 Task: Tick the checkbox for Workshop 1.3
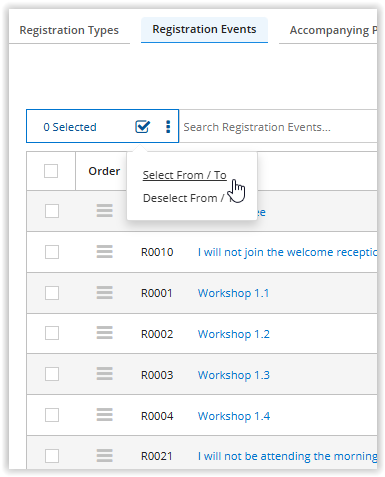tap(52, 374)
